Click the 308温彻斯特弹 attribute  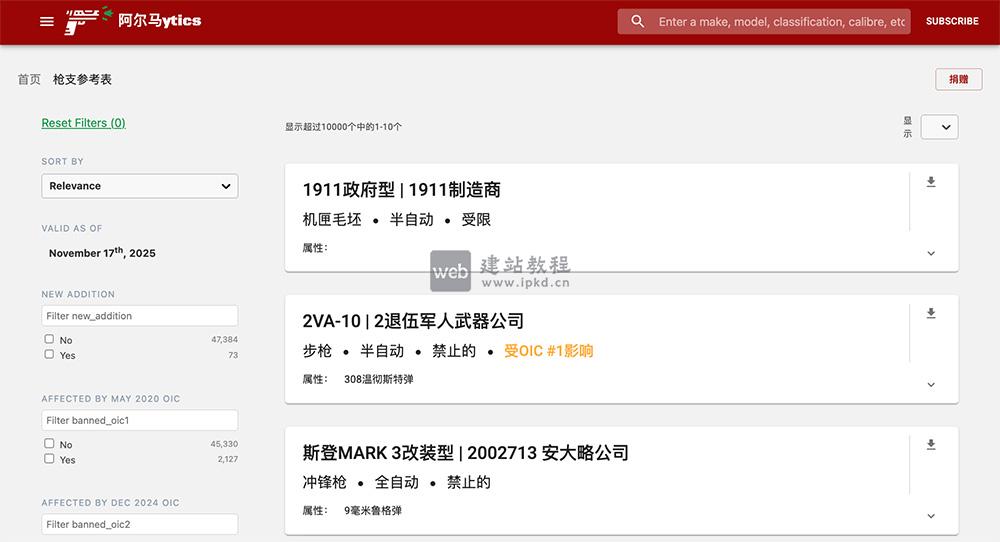(x=379, y=379)
